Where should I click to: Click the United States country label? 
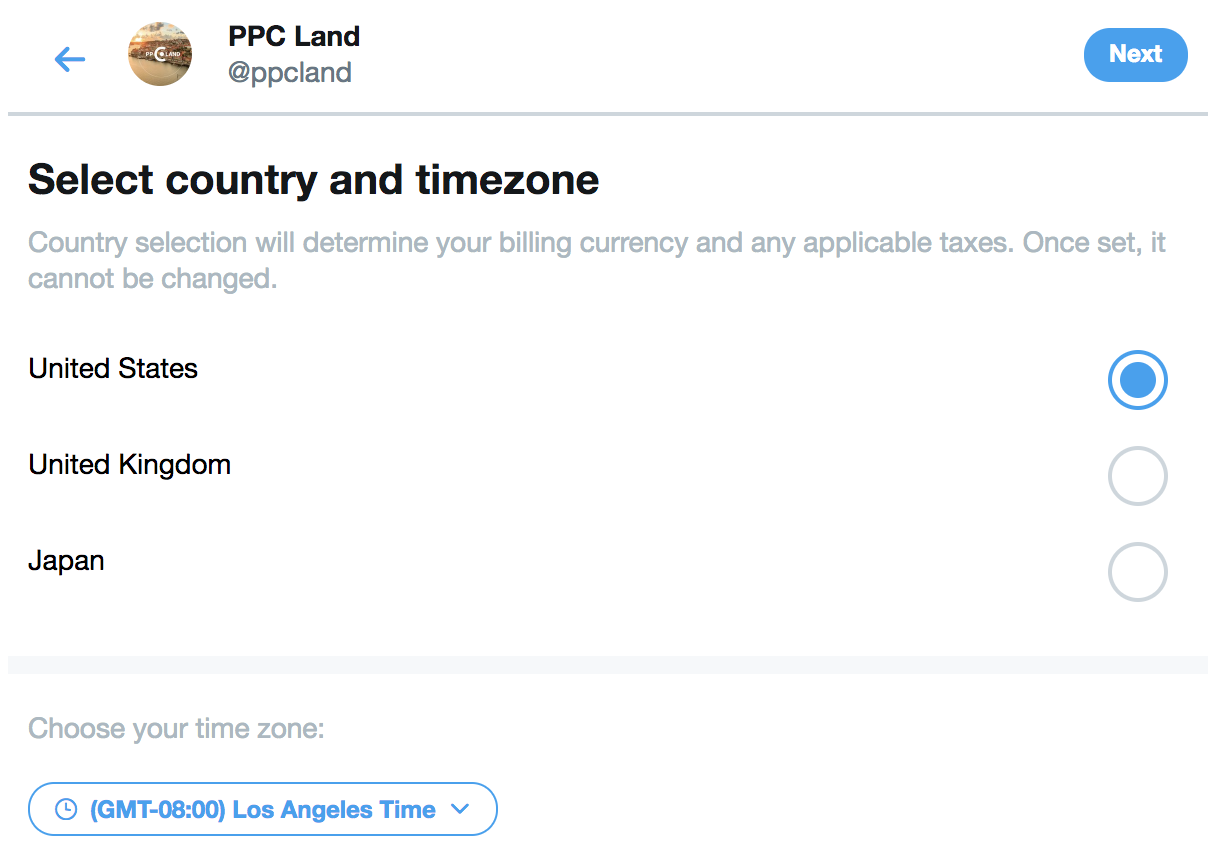coord(113,369)
